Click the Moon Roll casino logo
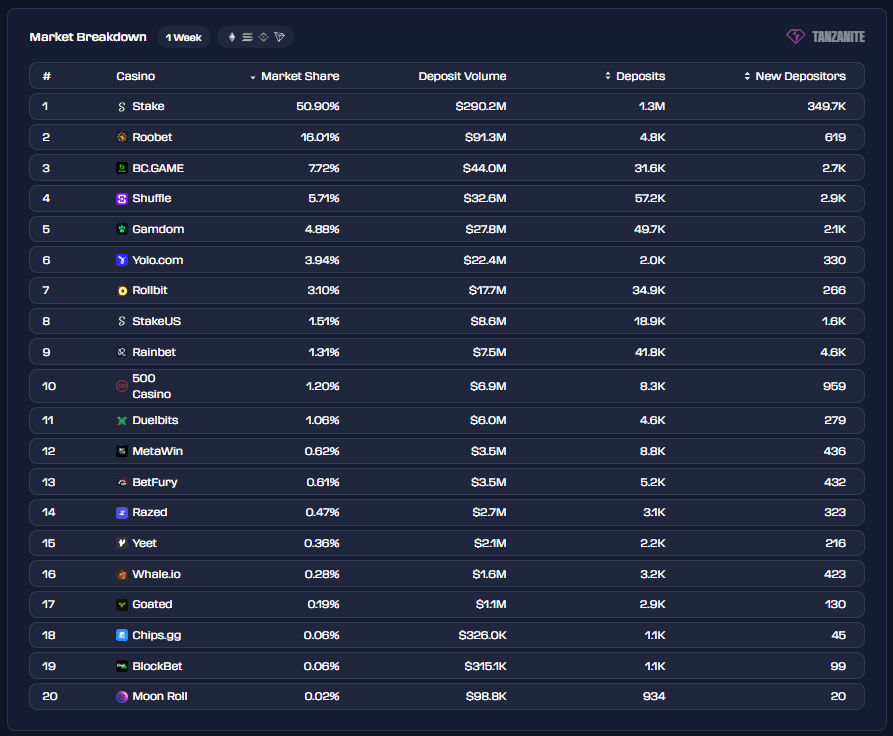This screenshot has height=736, width=893. click(x=121, y=697)
